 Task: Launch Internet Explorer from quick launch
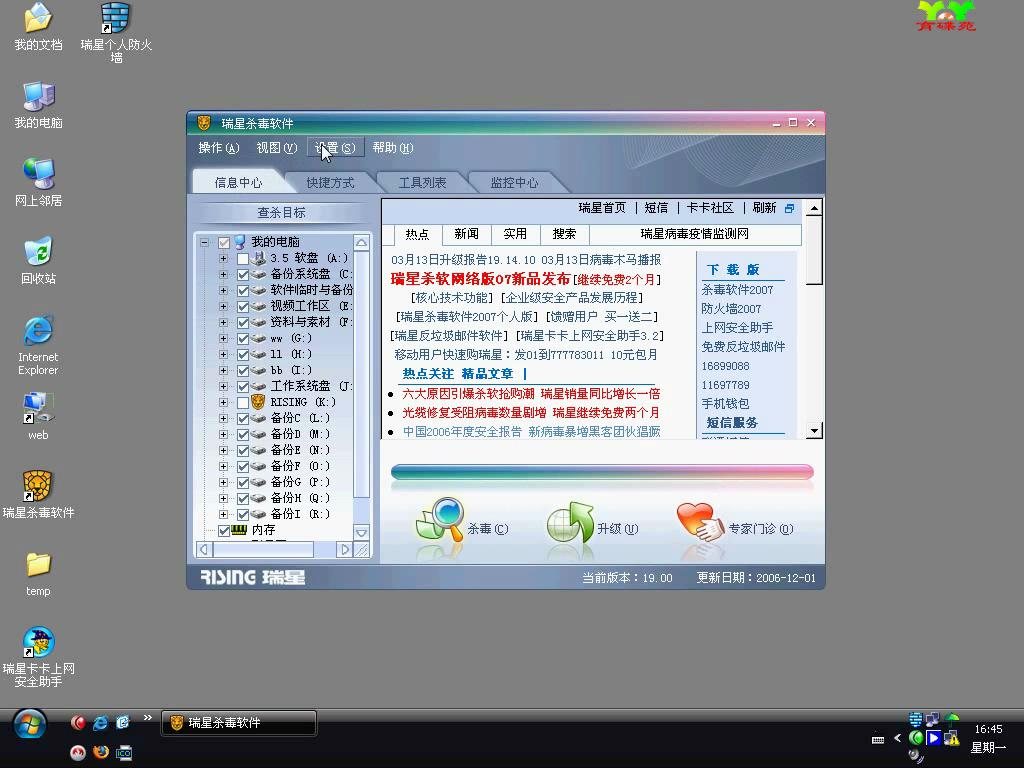pos(100,722)
